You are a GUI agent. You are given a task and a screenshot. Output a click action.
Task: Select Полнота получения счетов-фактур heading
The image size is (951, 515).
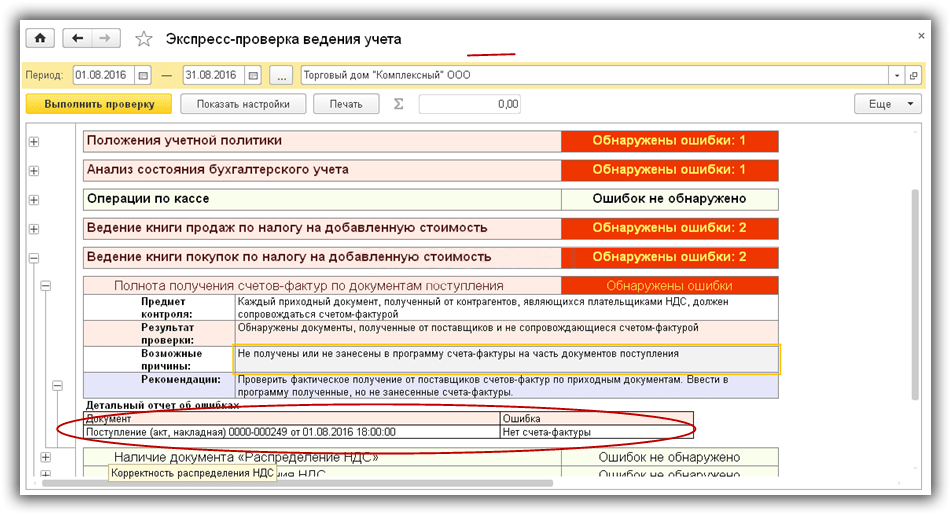[322, 286]
